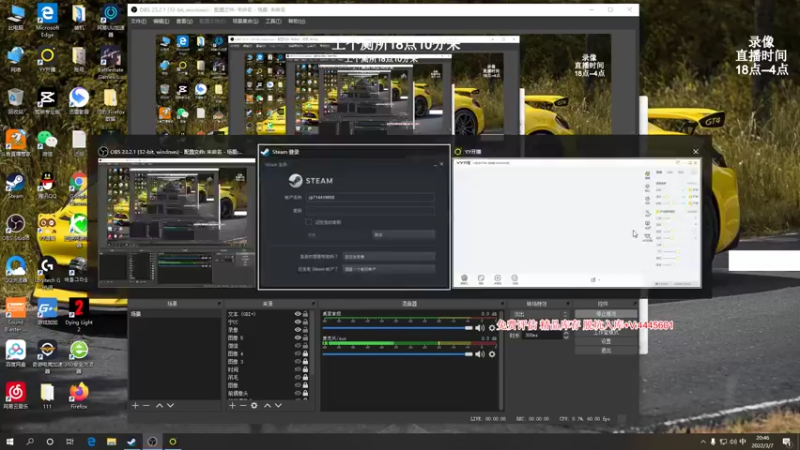Open Dying Light 2 desktop shortcut
Viewport: 800px width, 450px height.
[x=79, y=313]
